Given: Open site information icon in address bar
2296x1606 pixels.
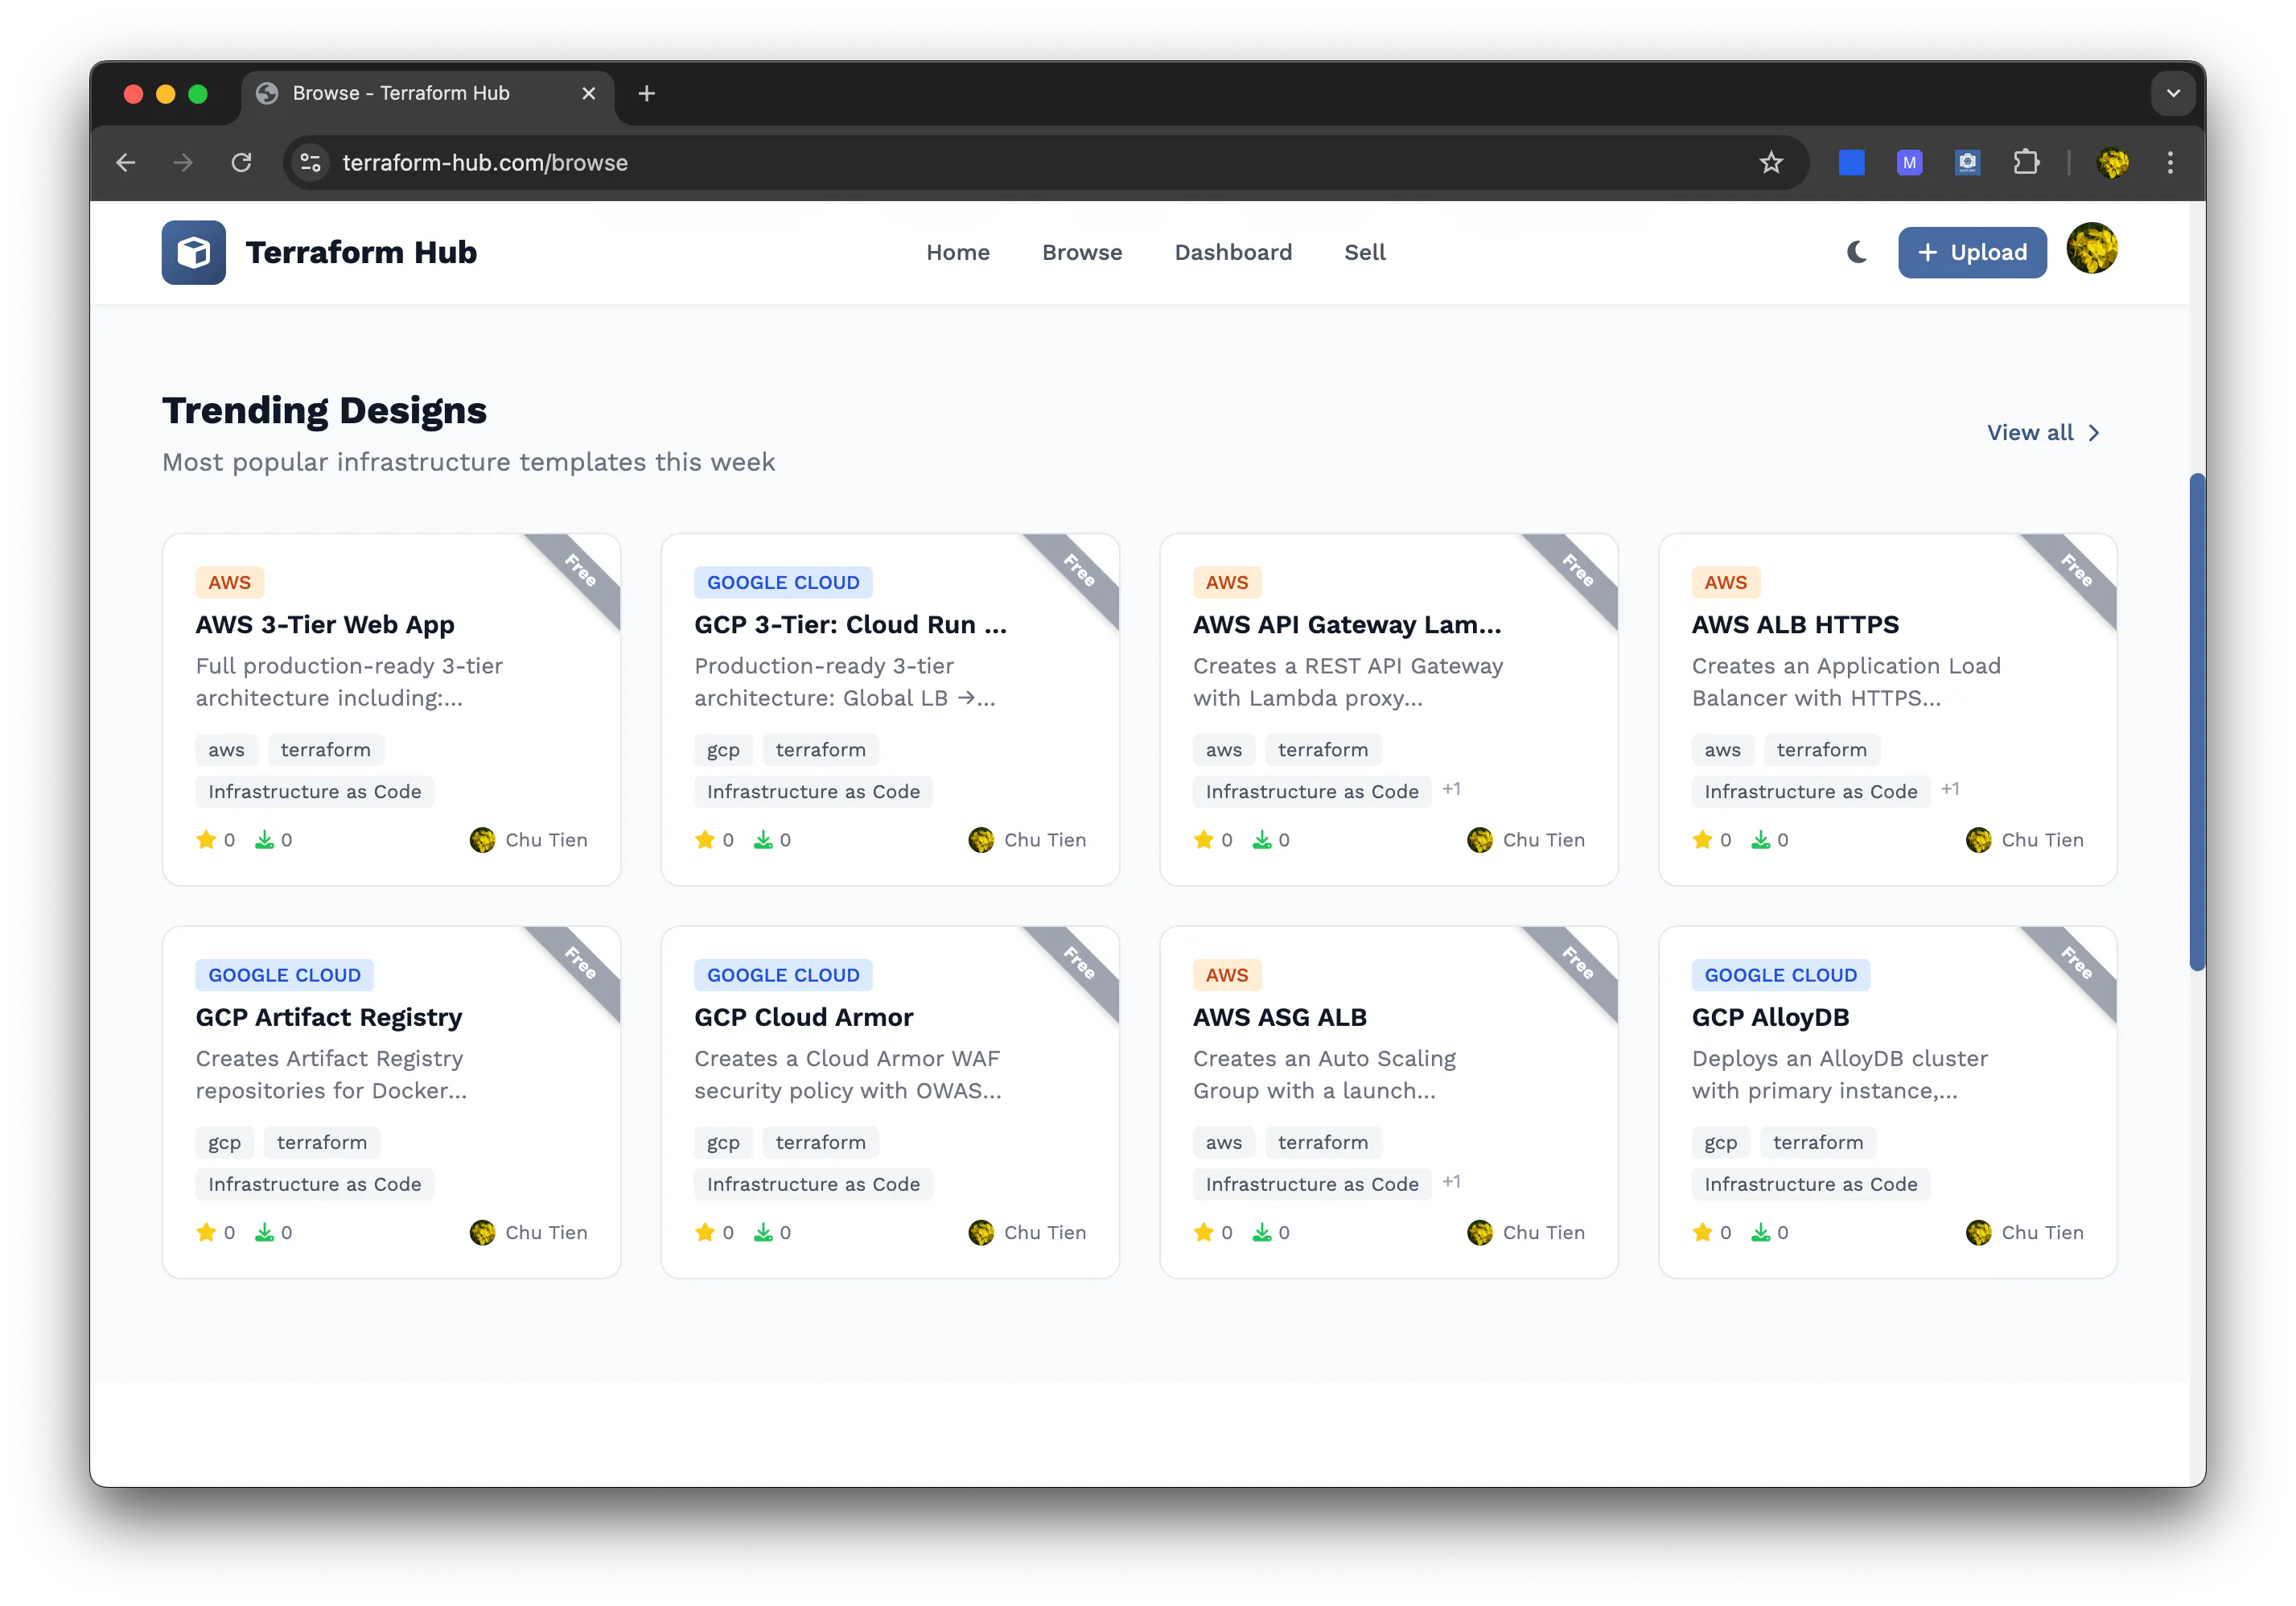Looking at the screenshot, I should 311,162.
